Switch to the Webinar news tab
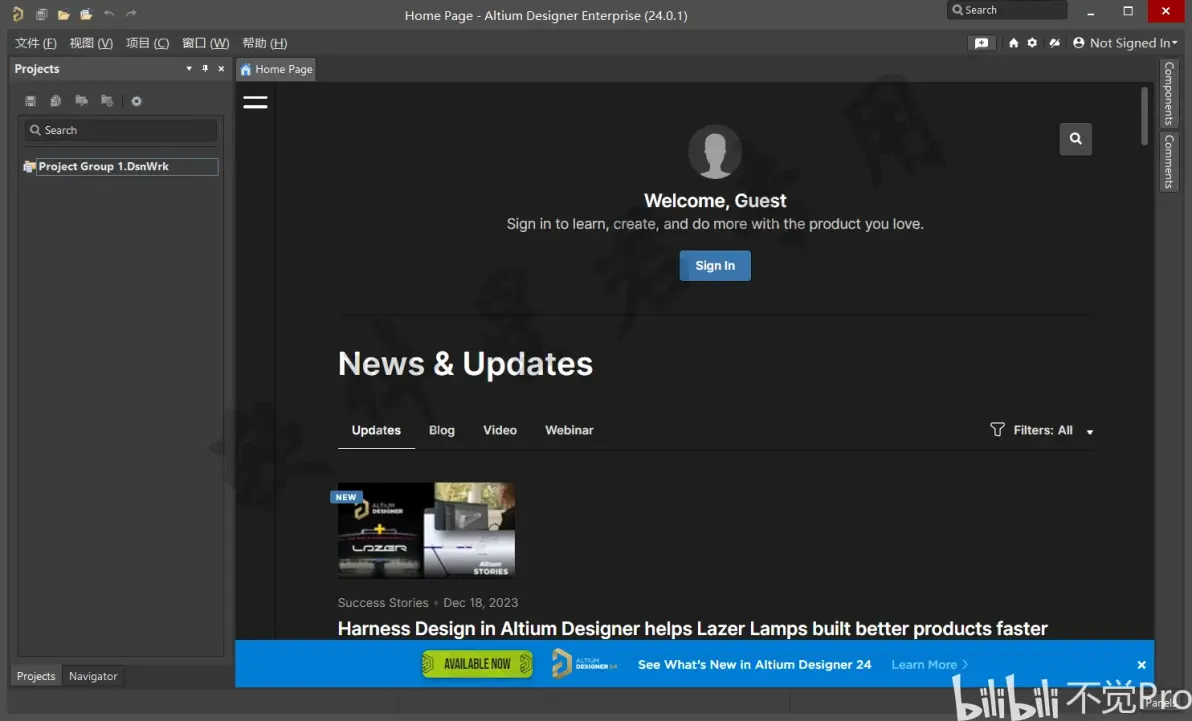Screen dimensions: 1192x721 pos(569,430)
